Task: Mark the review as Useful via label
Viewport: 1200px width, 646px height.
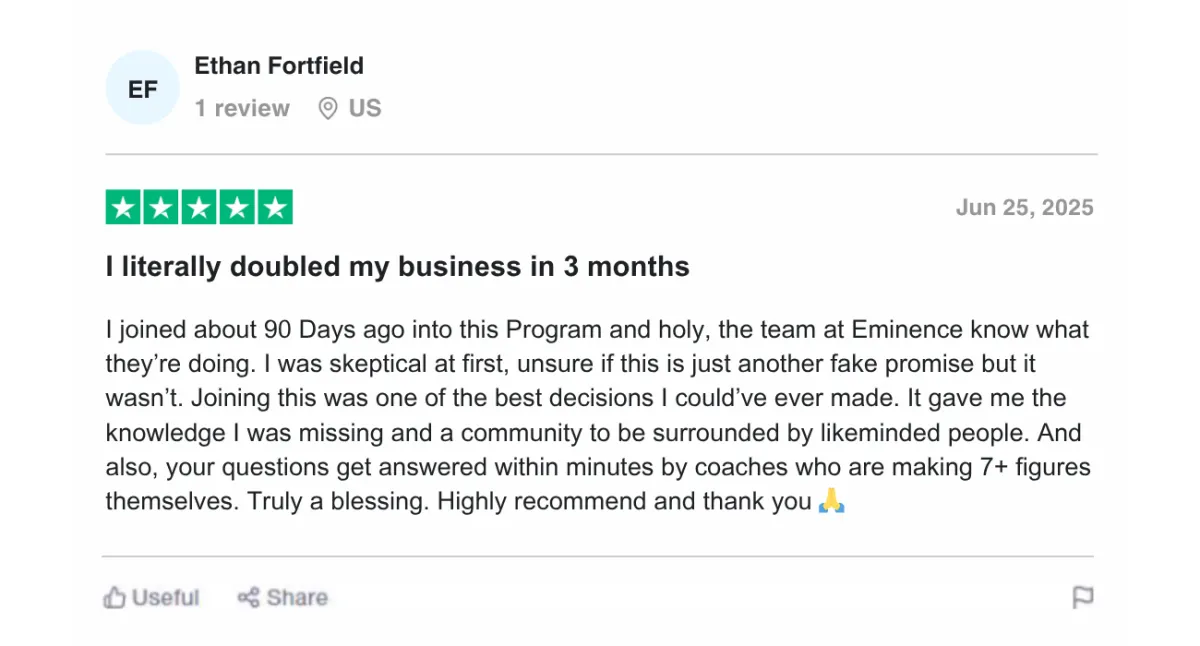Action: (166, 598)
